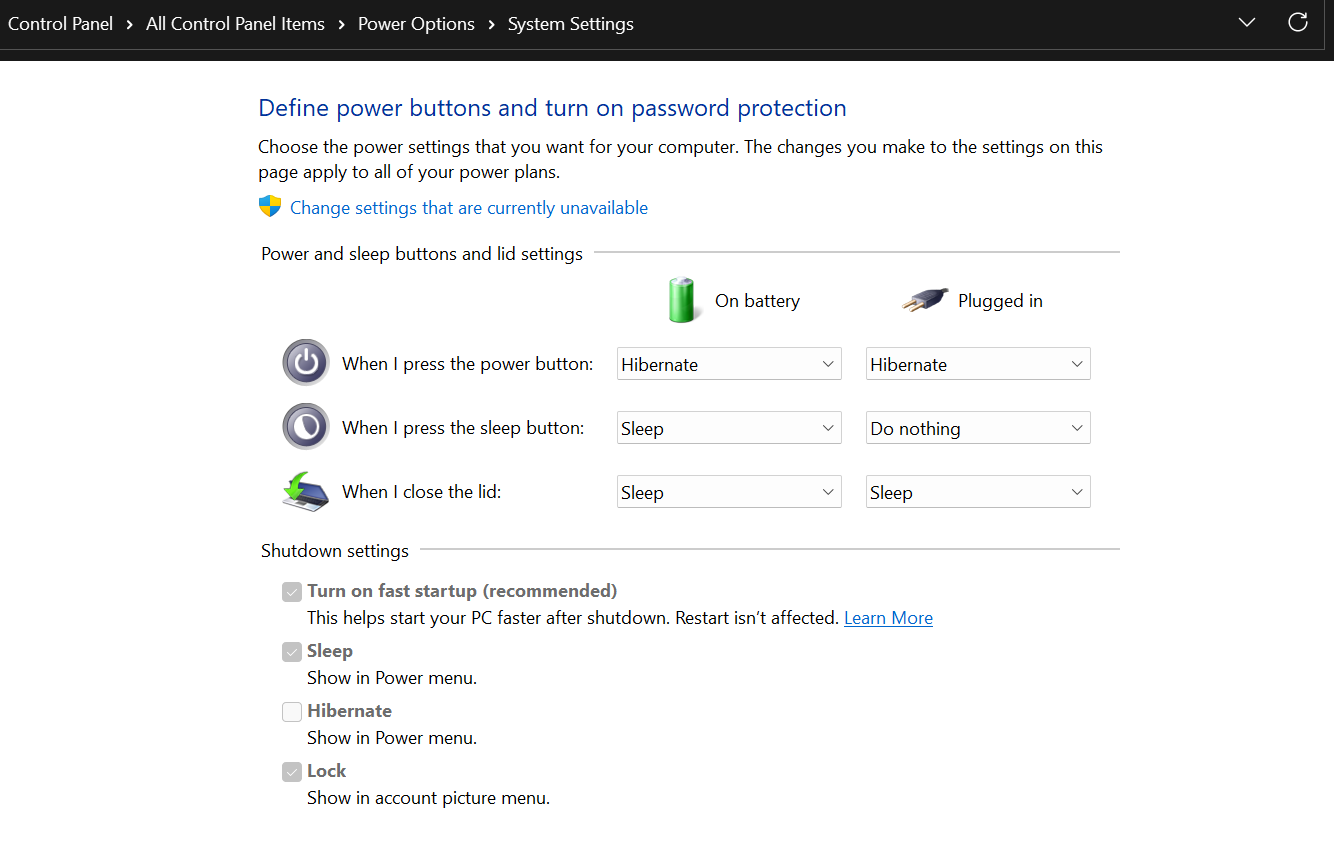Click the power plug icon
1334x868 pixels.
pyautogui.click(x=924, y=300)
